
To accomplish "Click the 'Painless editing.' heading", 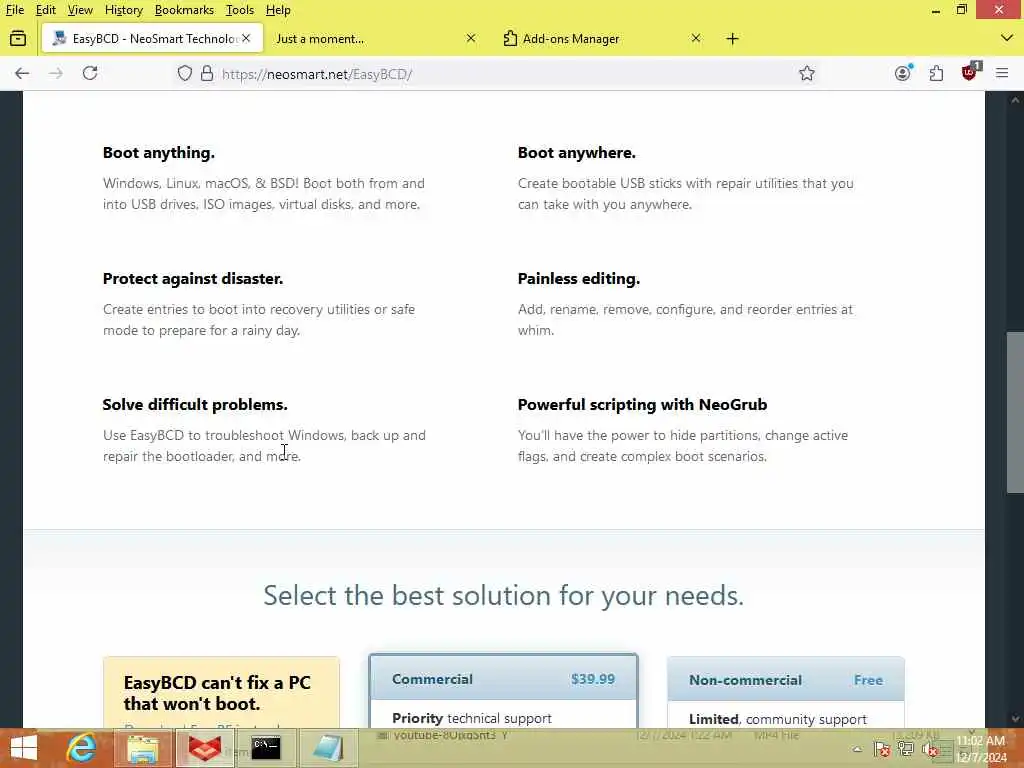I will [579, 279].
